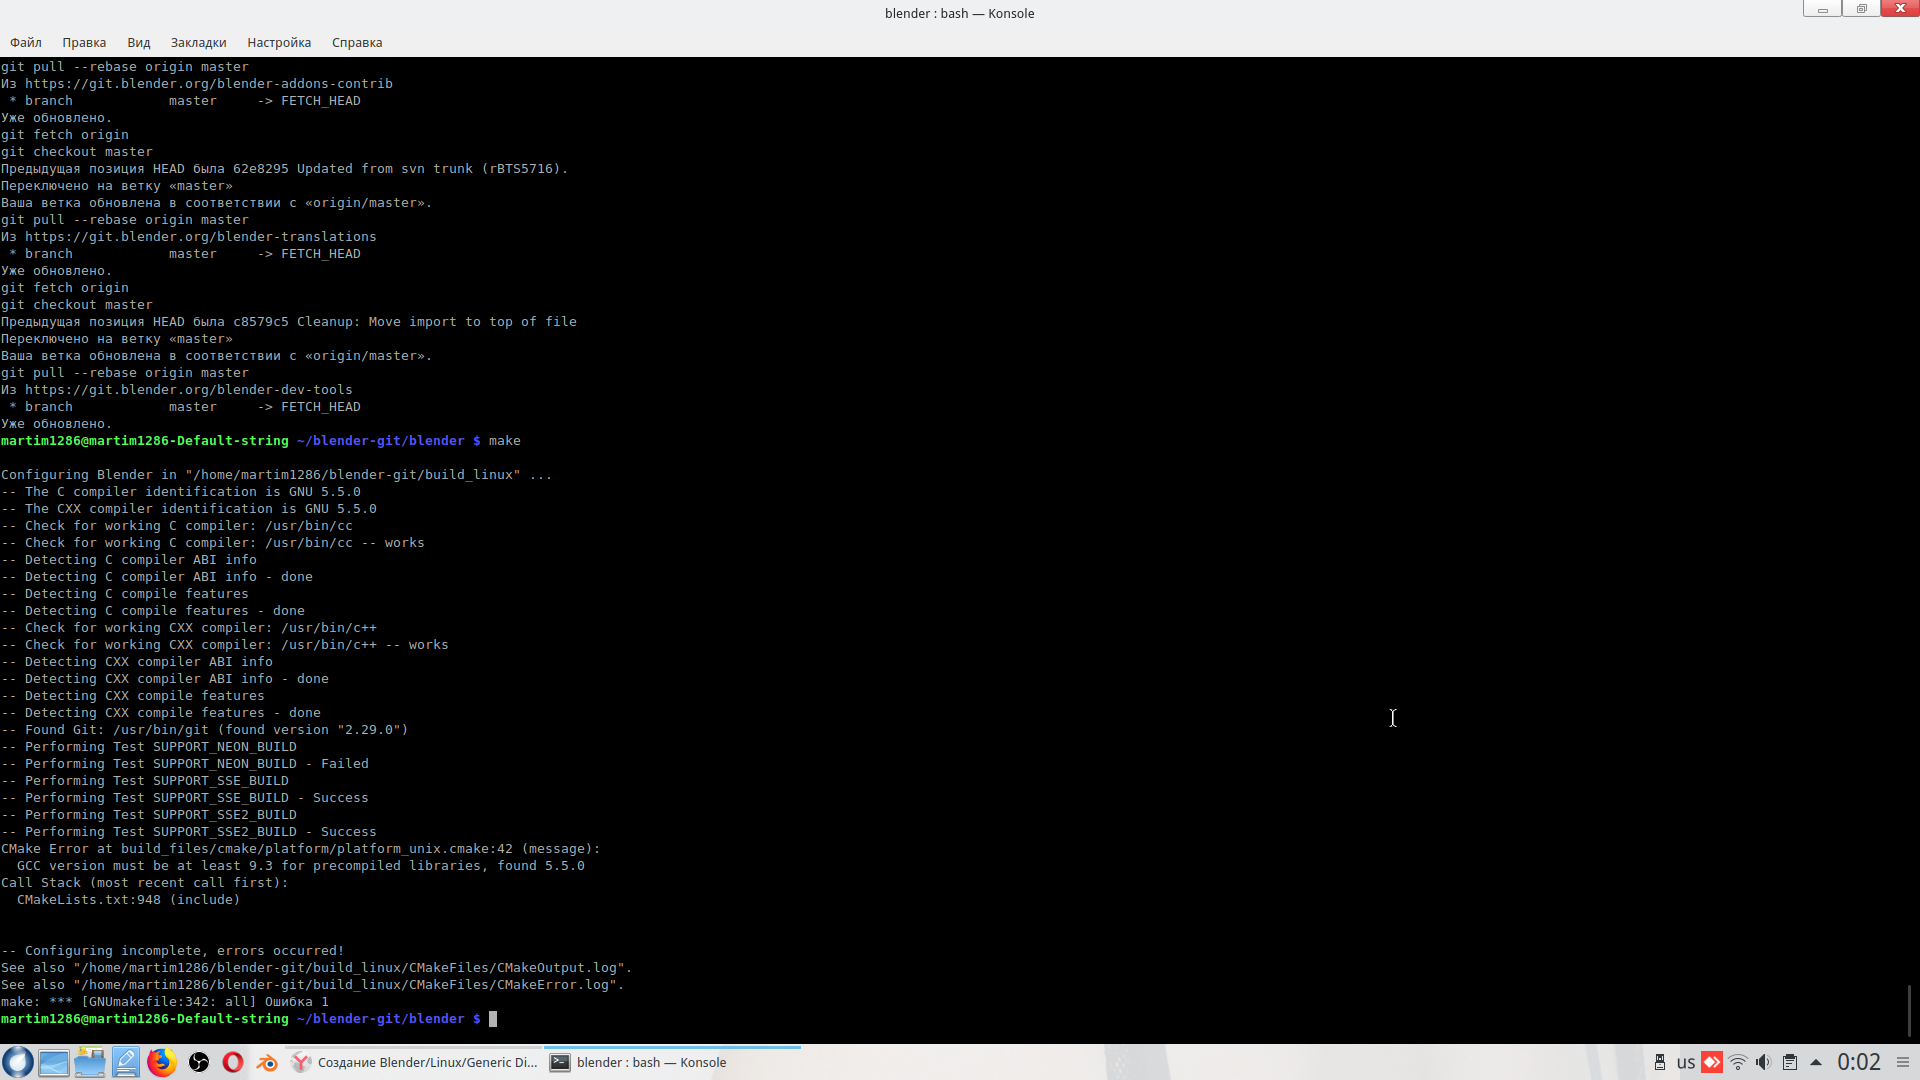Viewport: 1920px width, 1080px height.
Task: Open the volume control tray icon
Action: pos(1764,1062)
